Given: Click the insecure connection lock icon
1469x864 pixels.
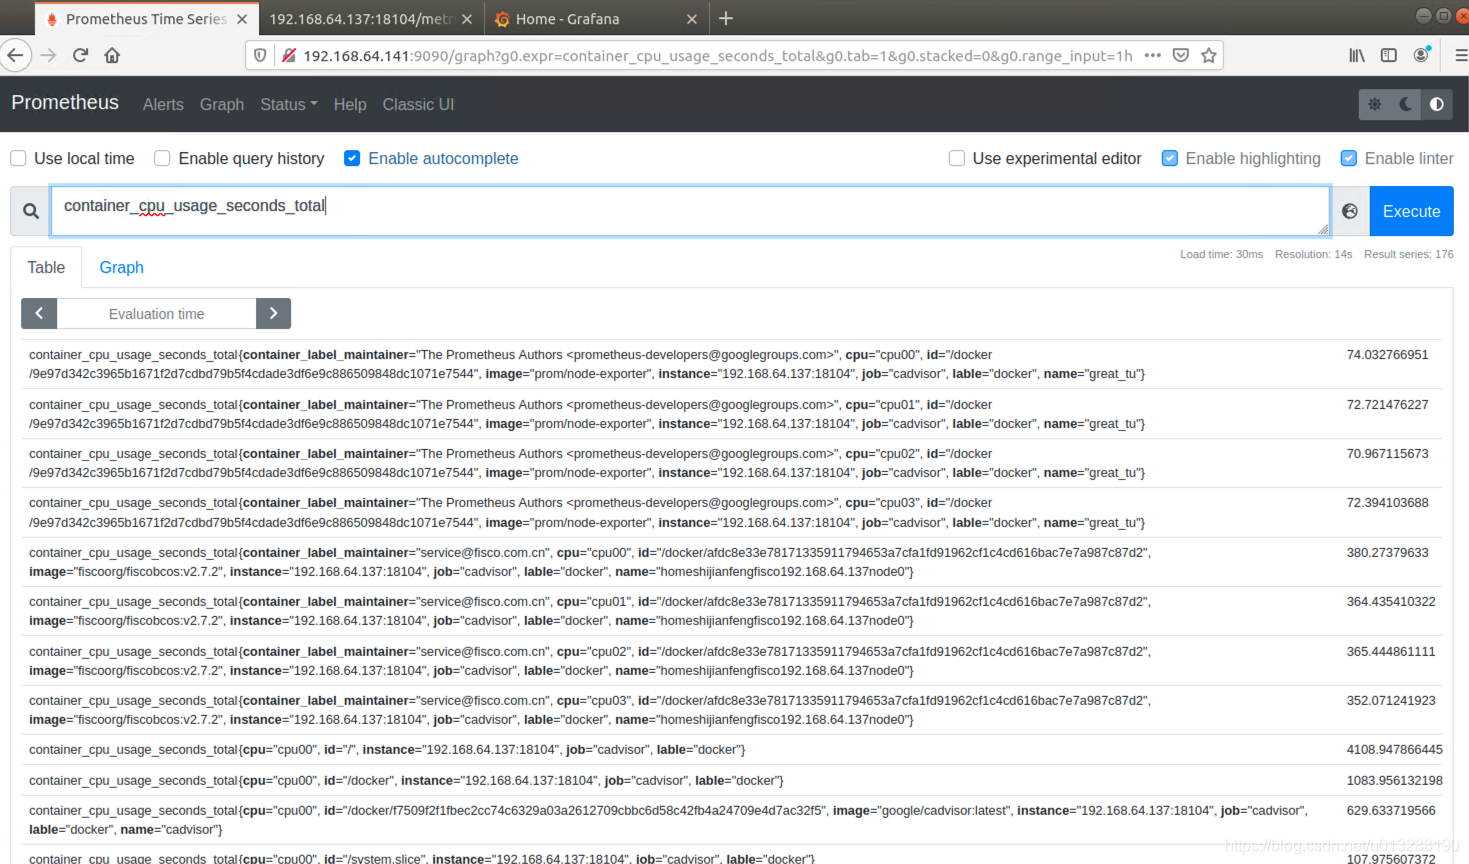Looking at the screenshot, I should (x=288, y=55).
